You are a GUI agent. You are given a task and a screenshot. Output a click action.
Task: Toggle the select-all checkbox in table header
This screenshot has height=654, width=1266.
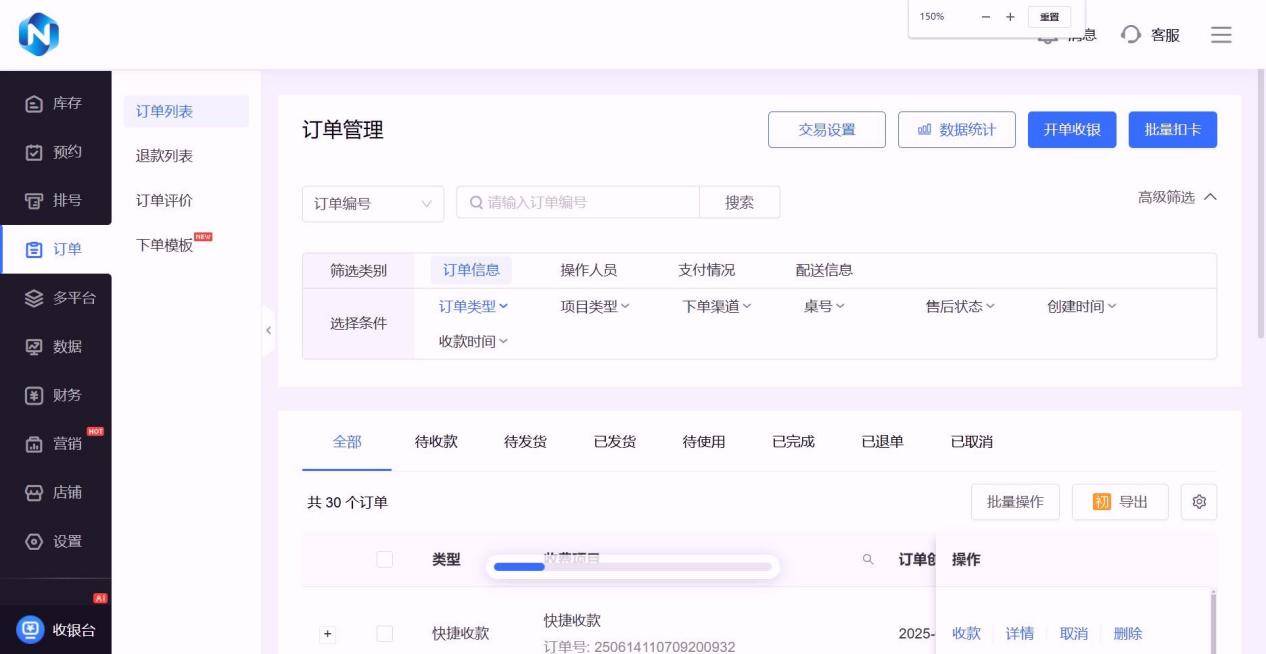tap(385, 560)
